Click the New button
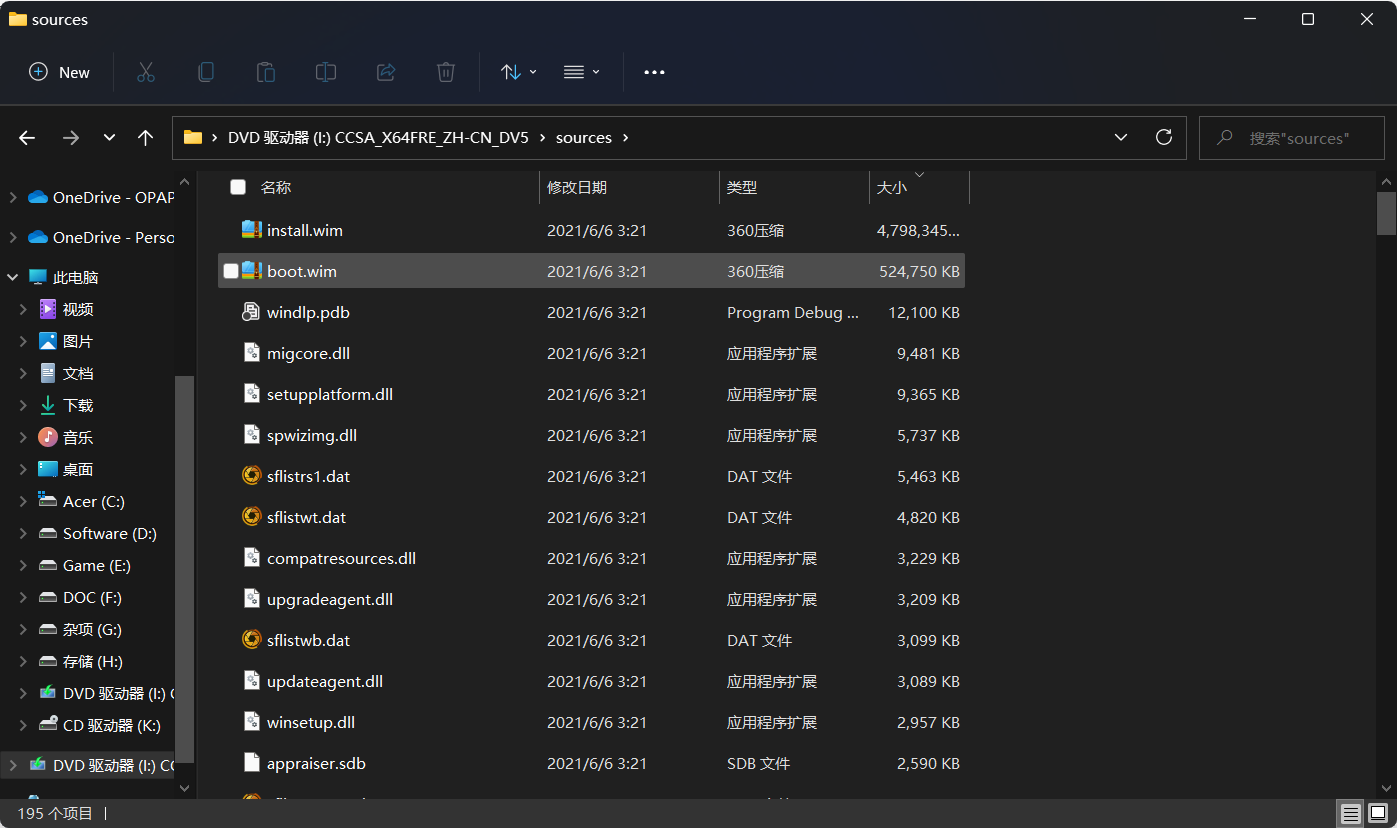This screenshot has height=828, width=1397. pyautogui.click(x=60, y=72)
